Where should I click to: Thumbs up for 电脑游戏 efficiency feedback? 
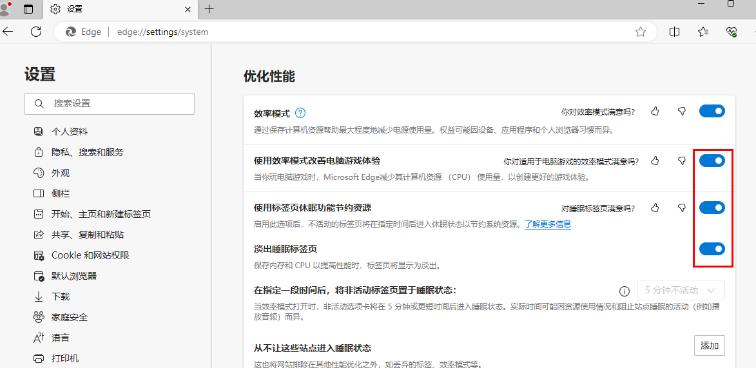655,161
